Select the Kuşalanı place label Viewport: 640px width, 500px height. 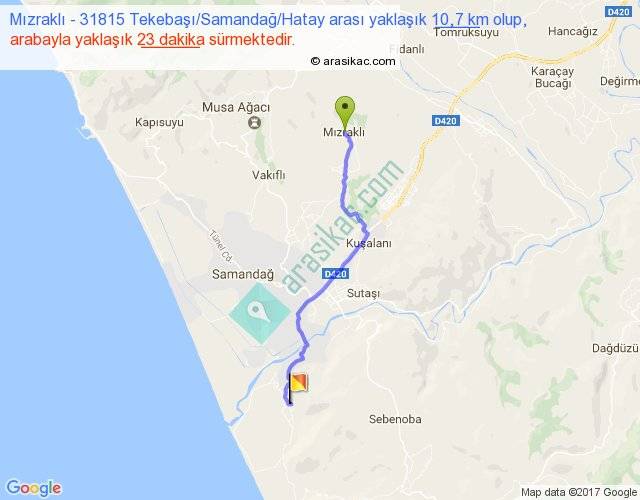(x=369, y=243)
